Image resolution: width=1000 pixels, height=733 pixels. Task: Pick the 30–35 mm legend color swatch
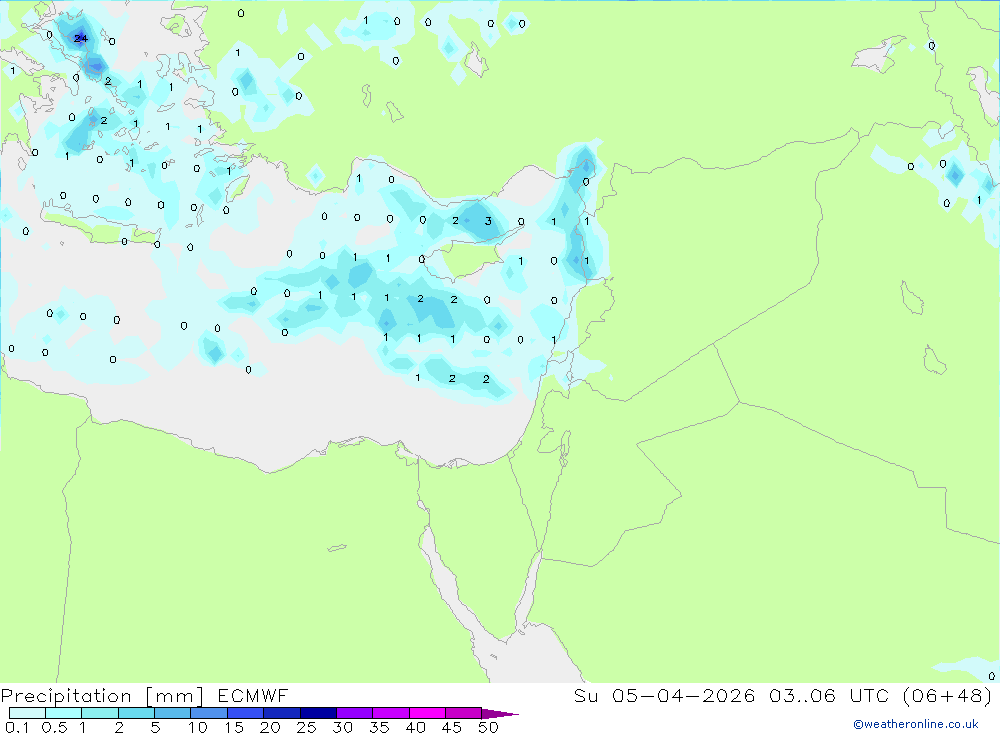pos(354,713)
